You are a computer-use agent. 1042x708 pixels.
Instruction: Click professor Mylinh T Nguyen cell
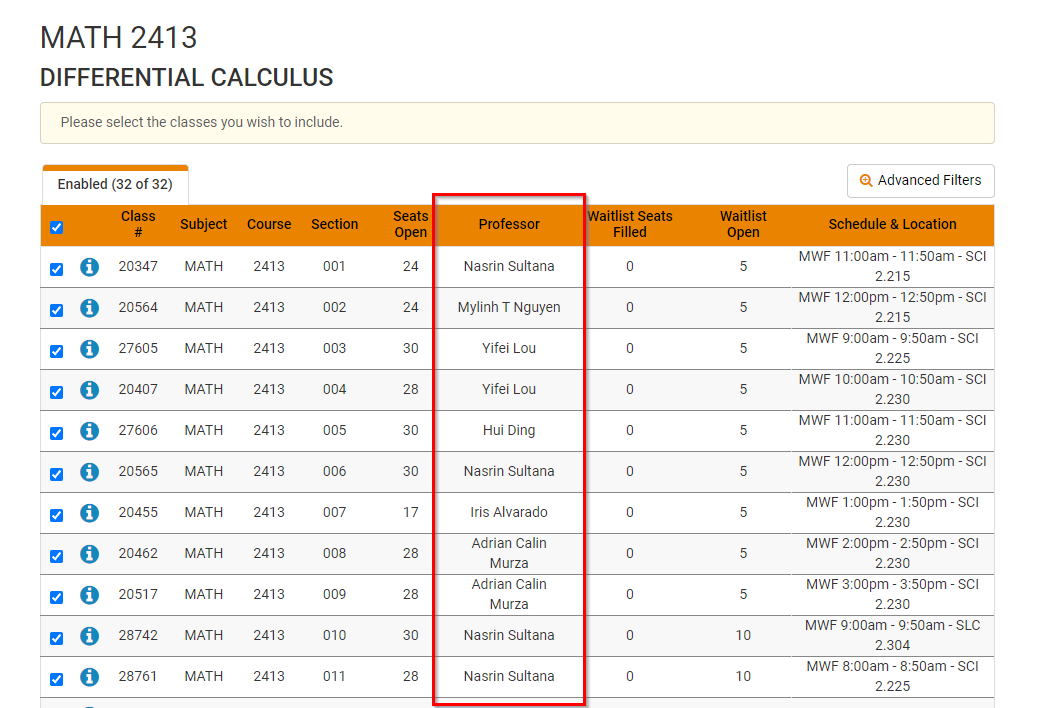click(509, 307)
